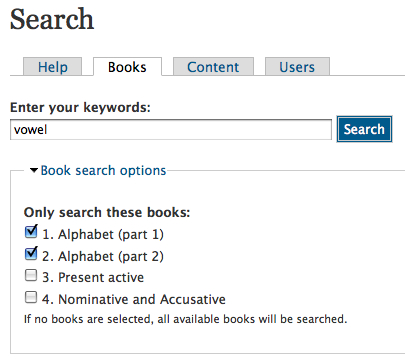Click the Only search these books heading
The width and height of the screenshot is (405, 361).
(107, 212)
